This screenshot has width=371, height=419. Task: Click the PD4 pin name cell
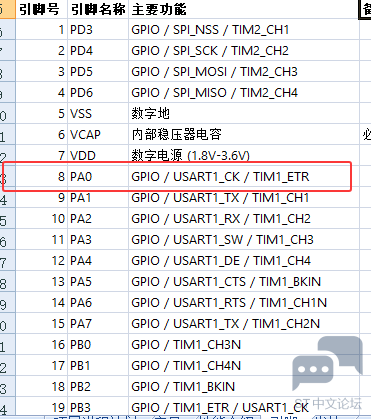click(x=98, y=51)
